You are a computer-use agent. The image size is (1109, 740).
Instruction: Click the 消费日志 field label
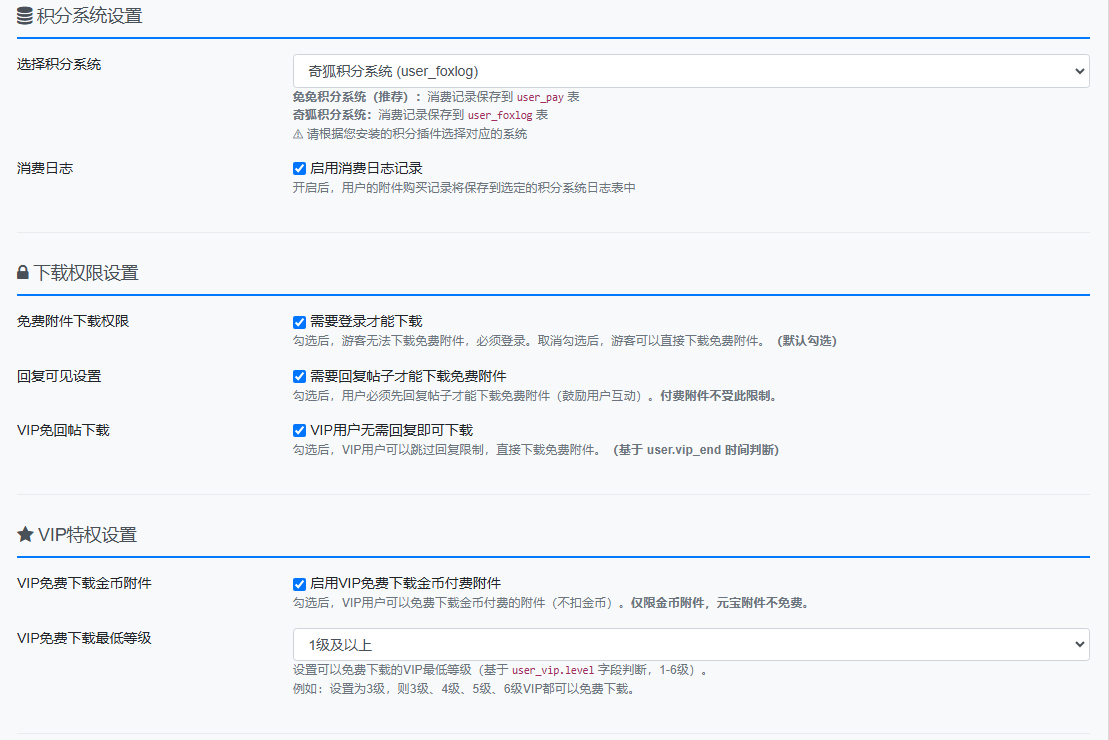click(x=45, y=168)
